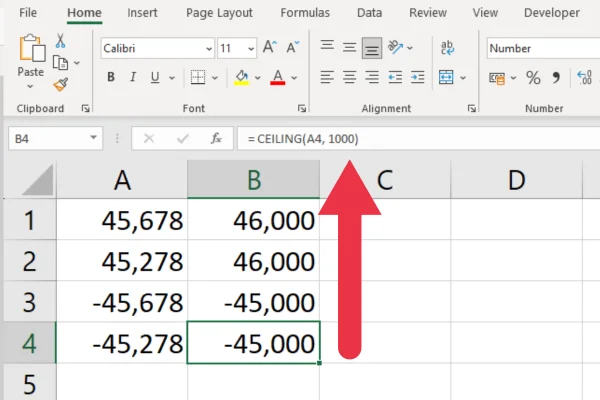Click the Increase Indent icon
600x400 pixels.
click(x=417, y=77)
